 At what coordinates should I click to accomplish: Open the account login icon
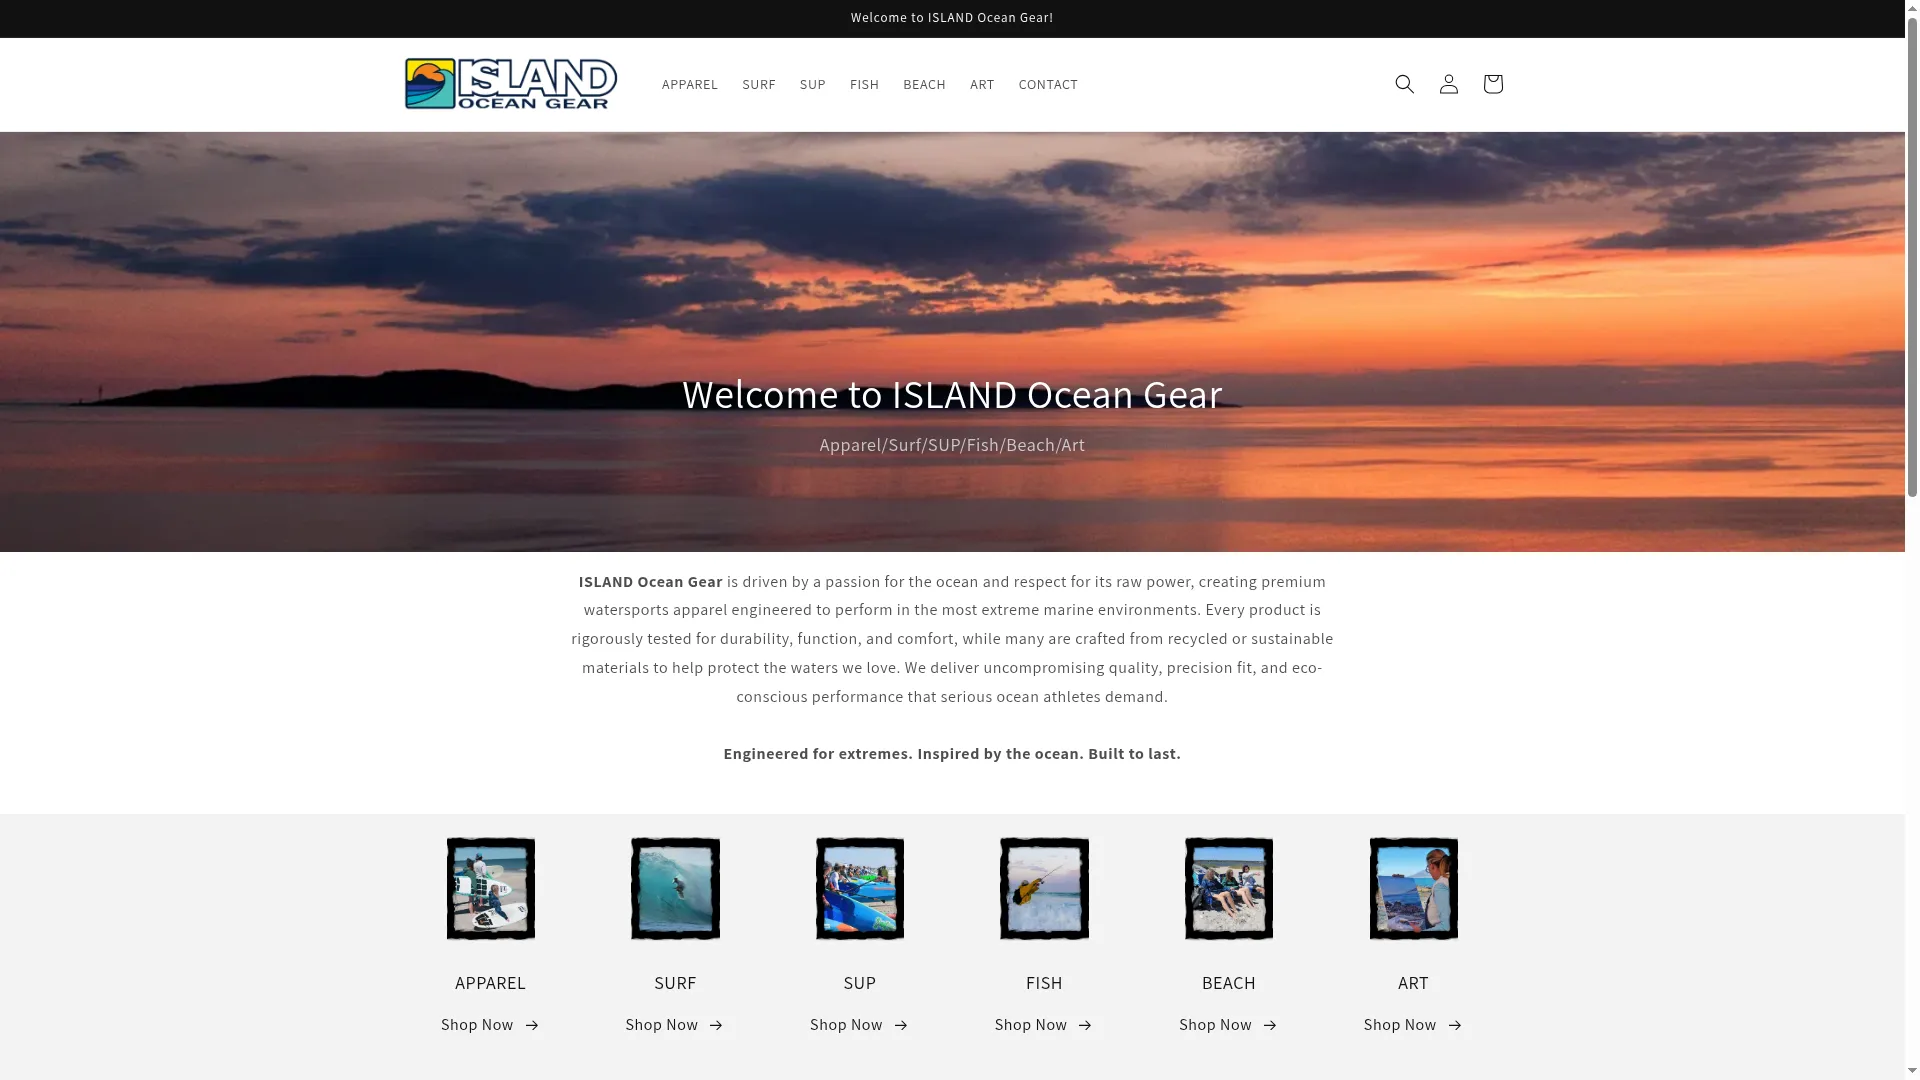[x=1448, y=84]
